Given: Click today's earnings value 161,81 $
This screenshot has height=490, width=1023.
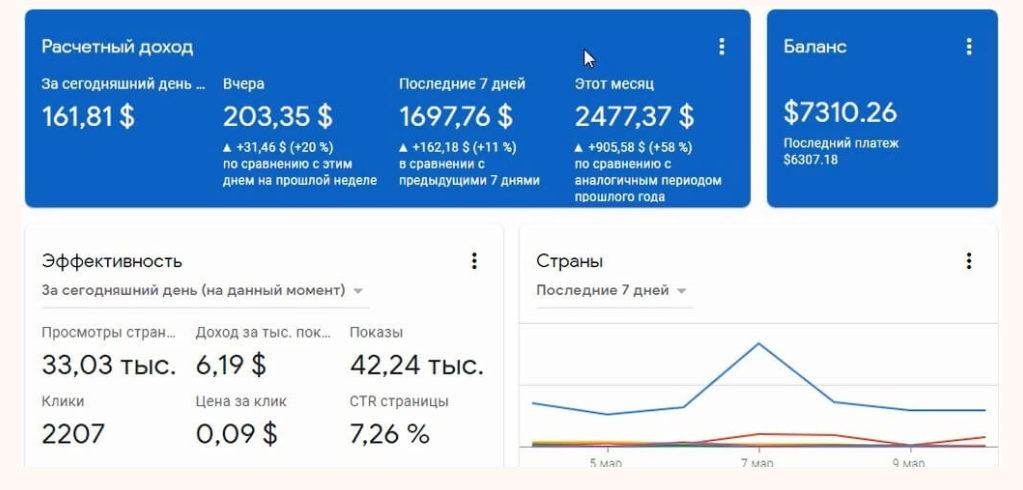Looking at the screenshot, I should tap(88, 117).
